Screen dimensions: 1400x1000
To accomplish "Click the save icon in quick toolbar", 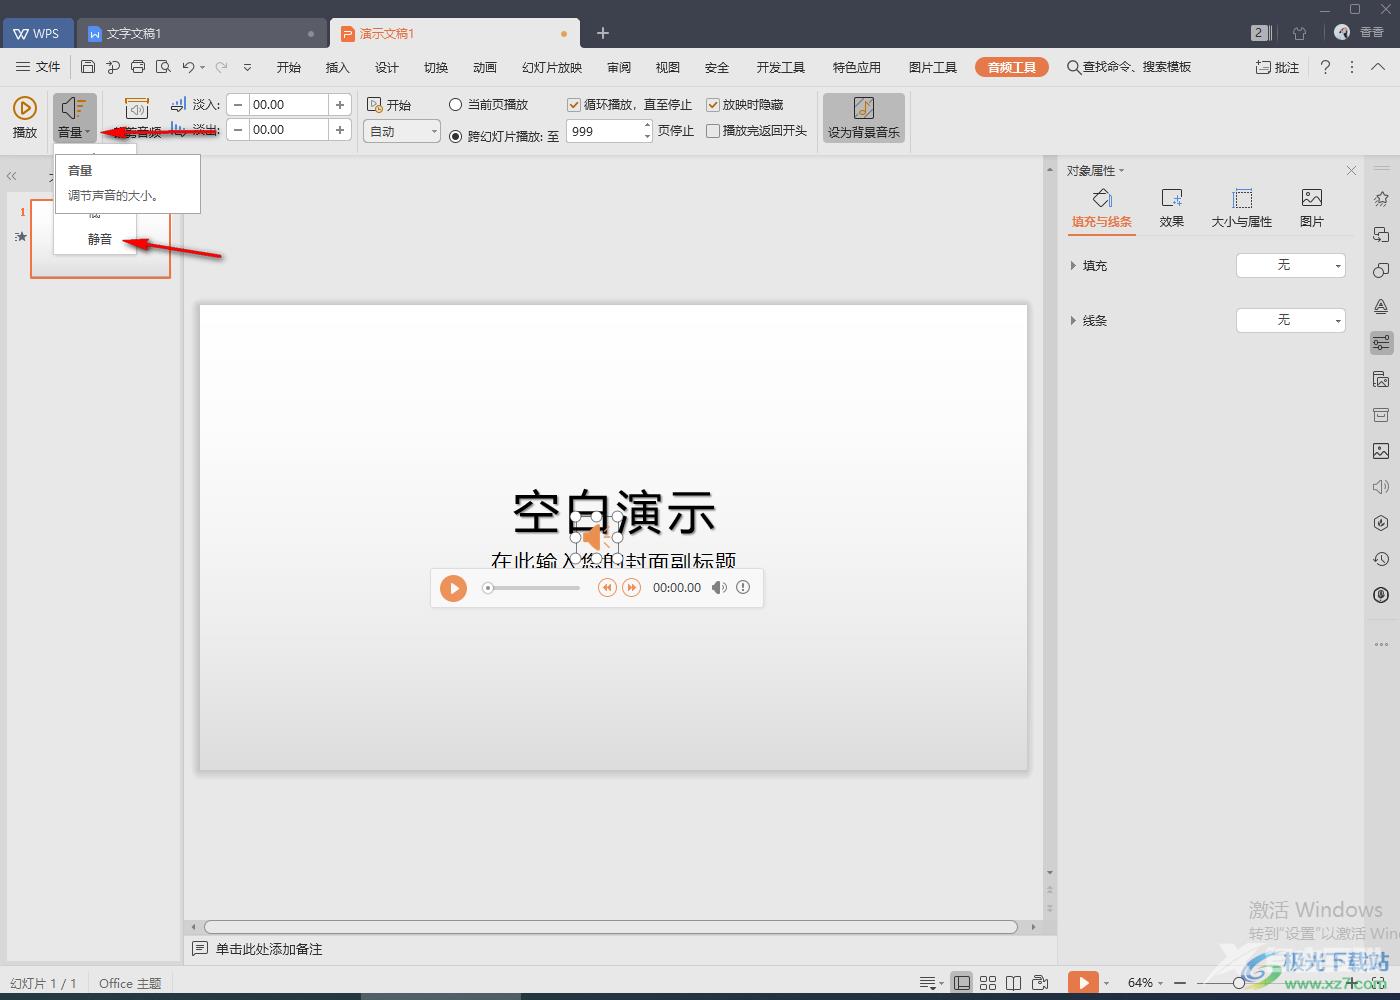I will (88, 67).
